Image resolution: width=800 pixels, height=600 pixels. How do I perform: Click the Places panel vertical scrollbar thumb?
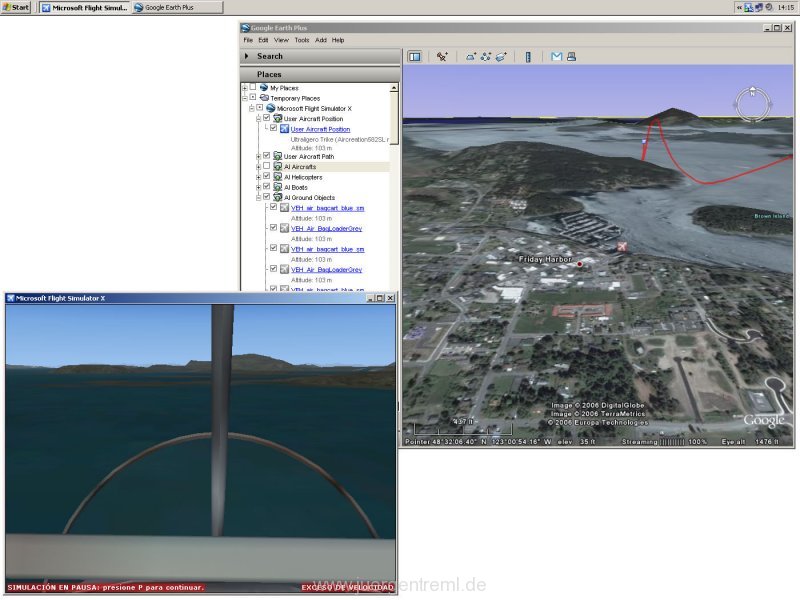(x=394, y=118)
